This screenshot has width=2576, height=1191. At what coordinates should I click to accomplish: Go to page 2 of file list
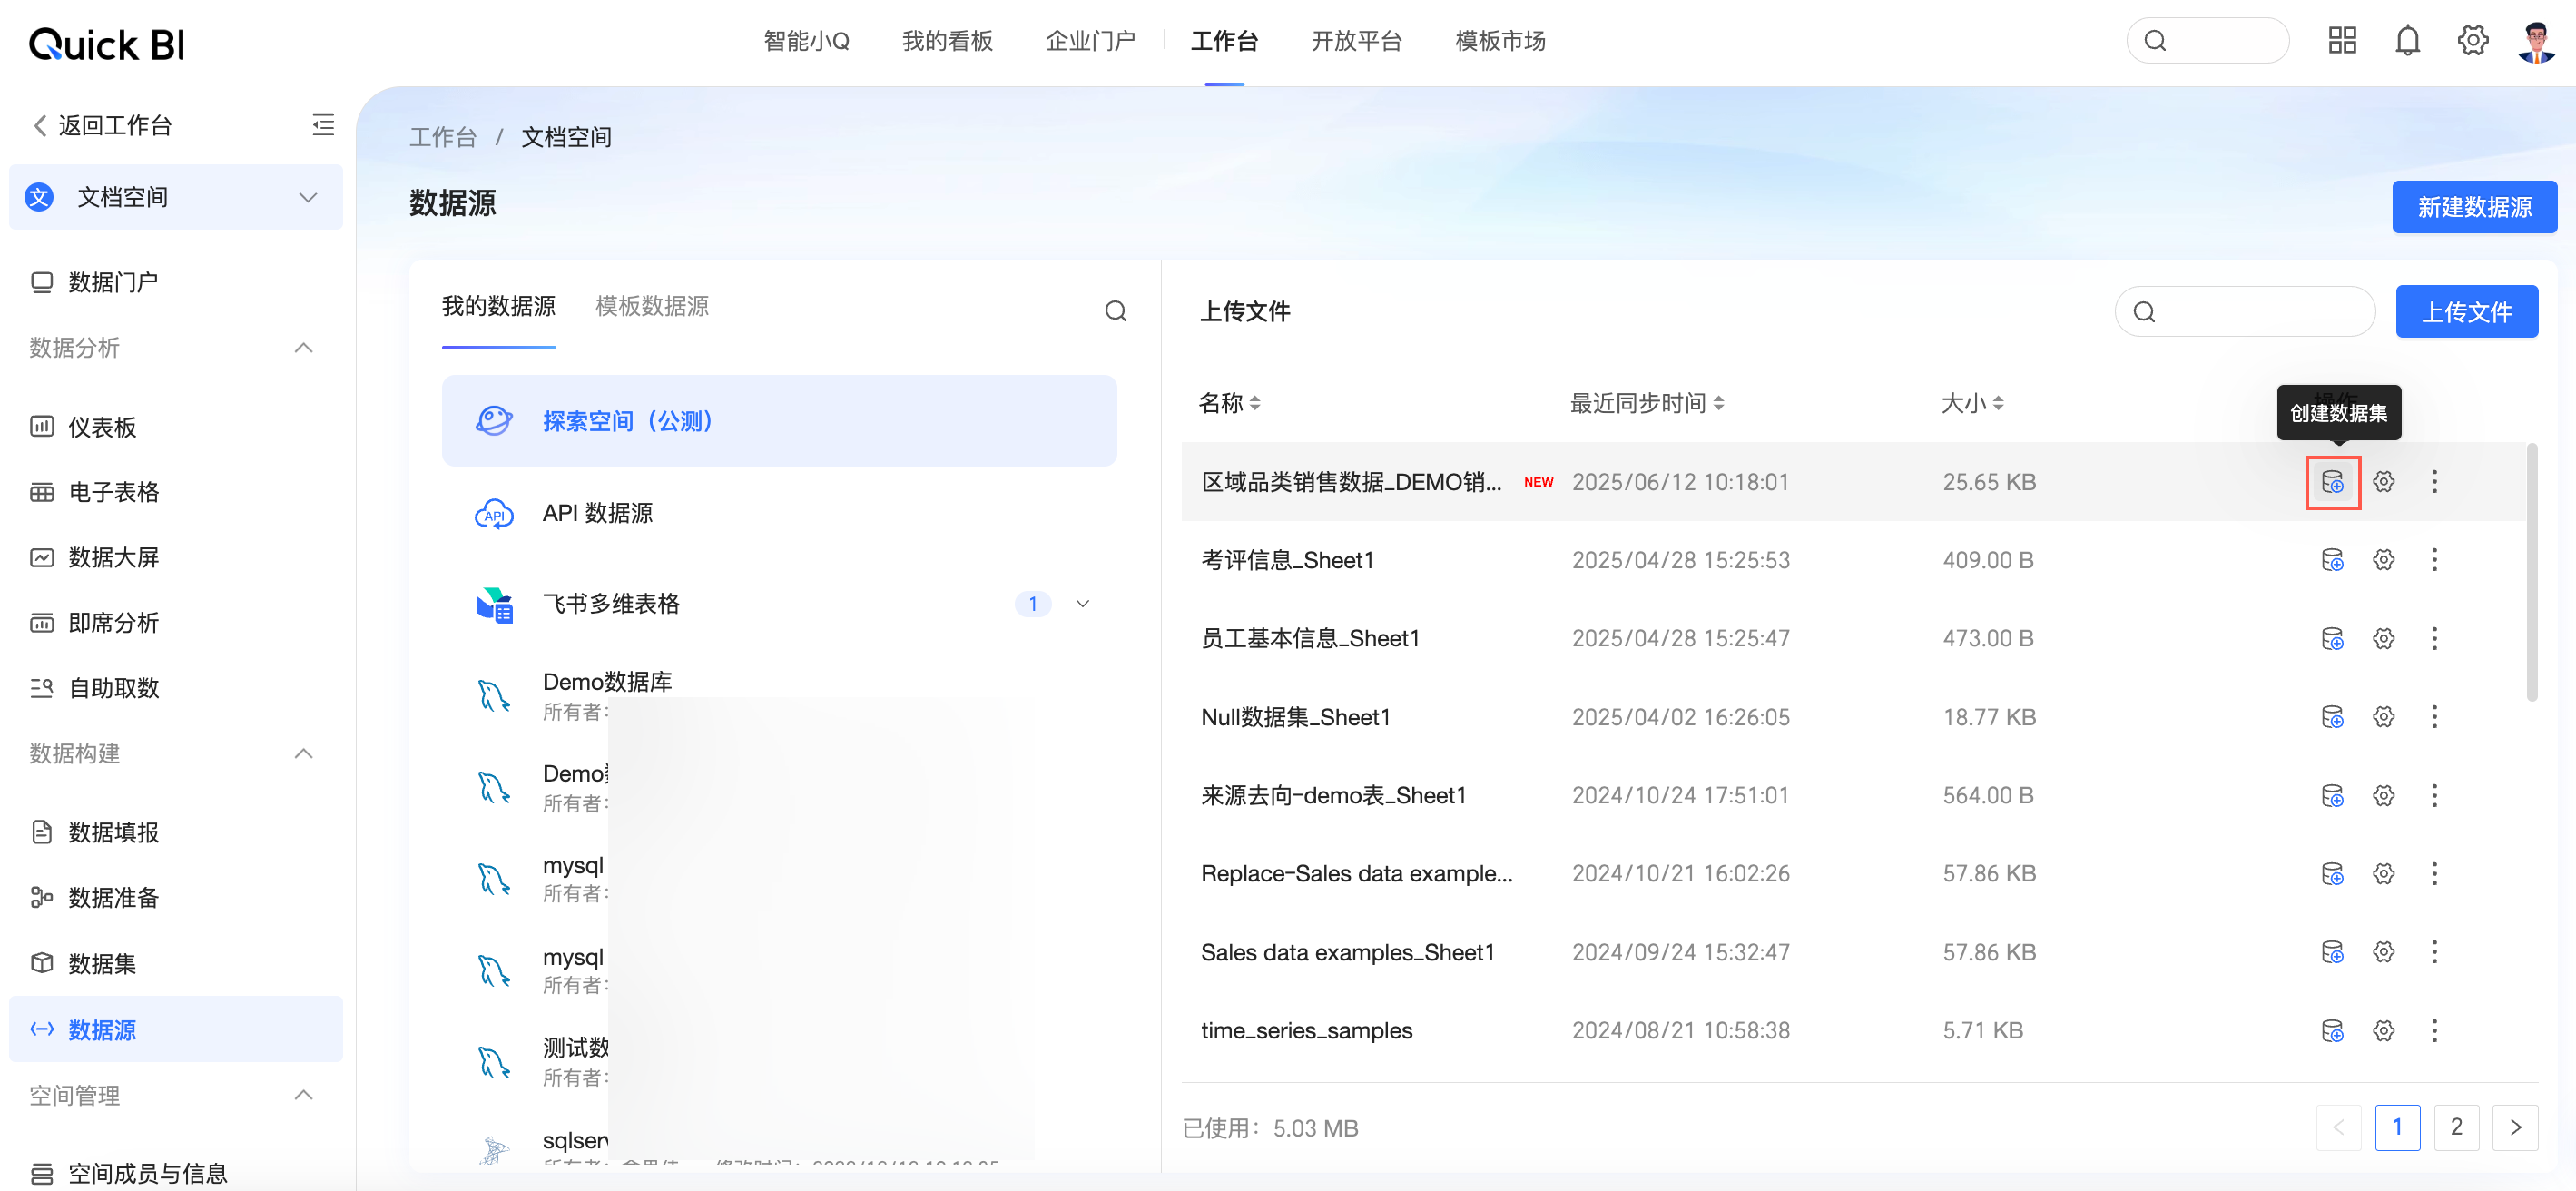[x=2455, y=1127]
